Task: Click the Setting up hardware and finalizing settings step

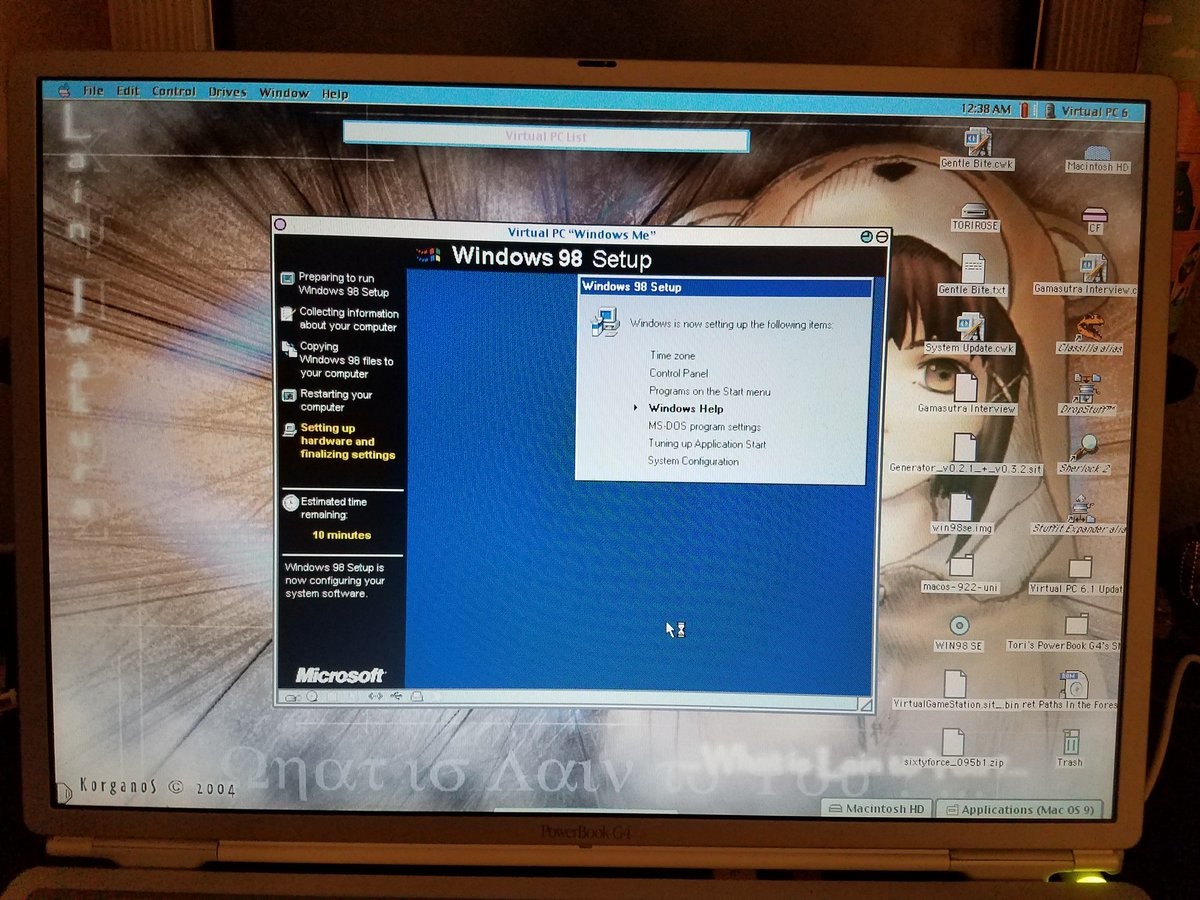Action: [339, 441]
